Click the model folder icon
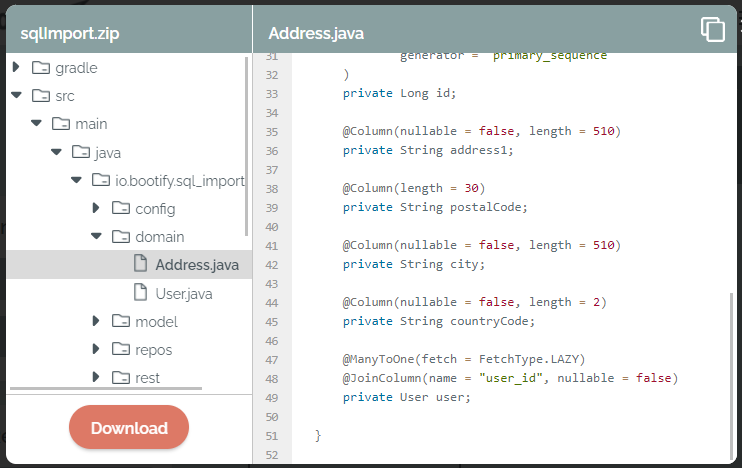Viewport: 742px width, 468px height. click(121, 321)
